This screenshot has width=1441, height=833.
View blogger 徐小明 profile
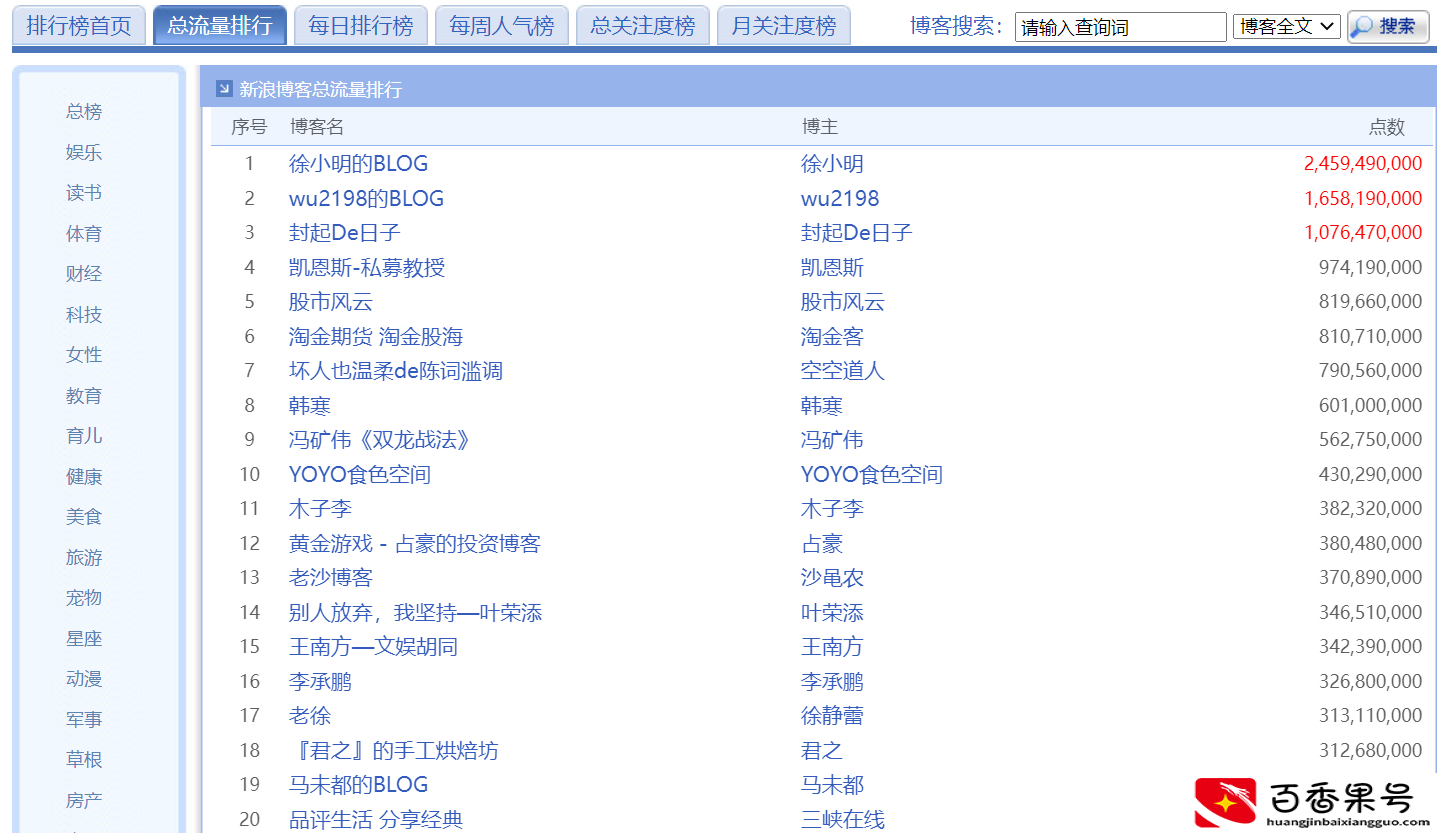(832, 164)
